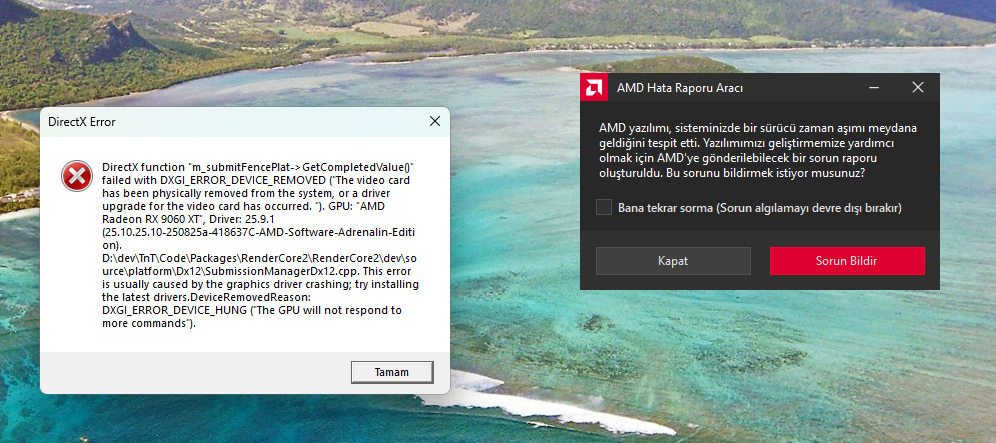996x443 pixels.
Task: Click the red error icon in DirectX dialog
Action: pos(76,175)
